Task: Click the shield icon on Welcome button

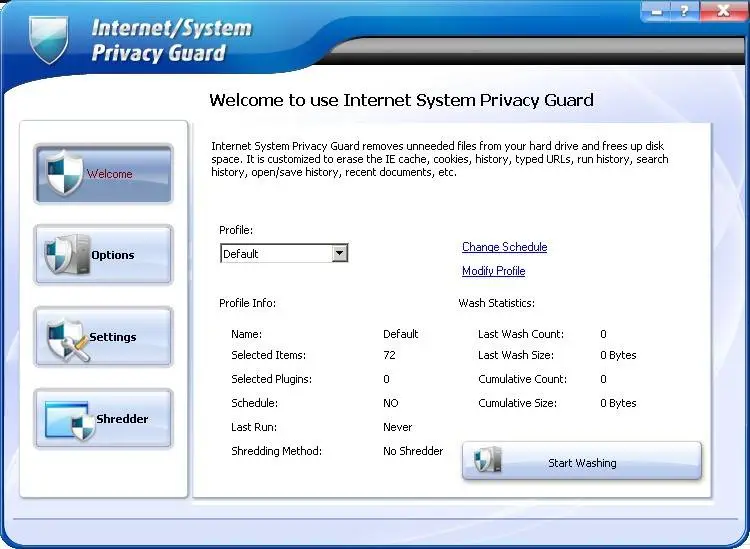Action: pyautogui.click(x=65, y=173)
